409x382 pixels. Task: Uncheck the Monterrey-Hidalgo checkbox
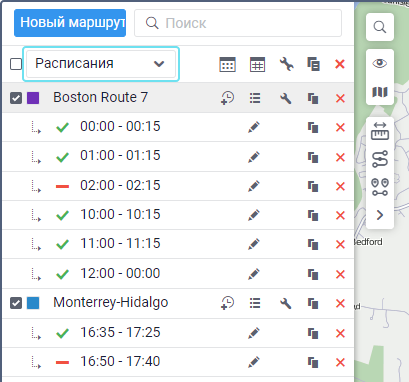(16, 303)
